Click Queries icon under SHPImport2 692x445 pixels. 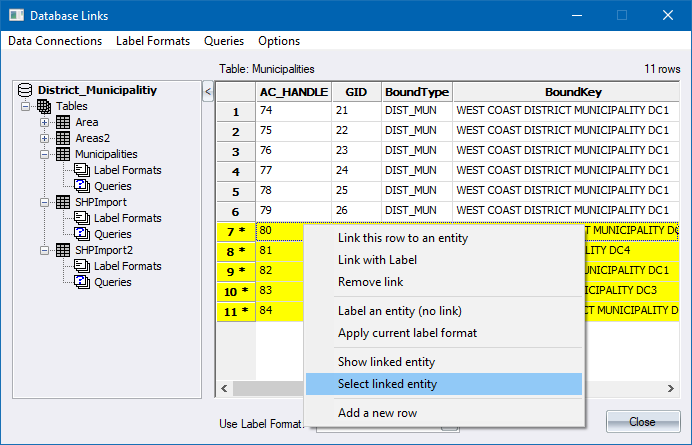point(82,282)
